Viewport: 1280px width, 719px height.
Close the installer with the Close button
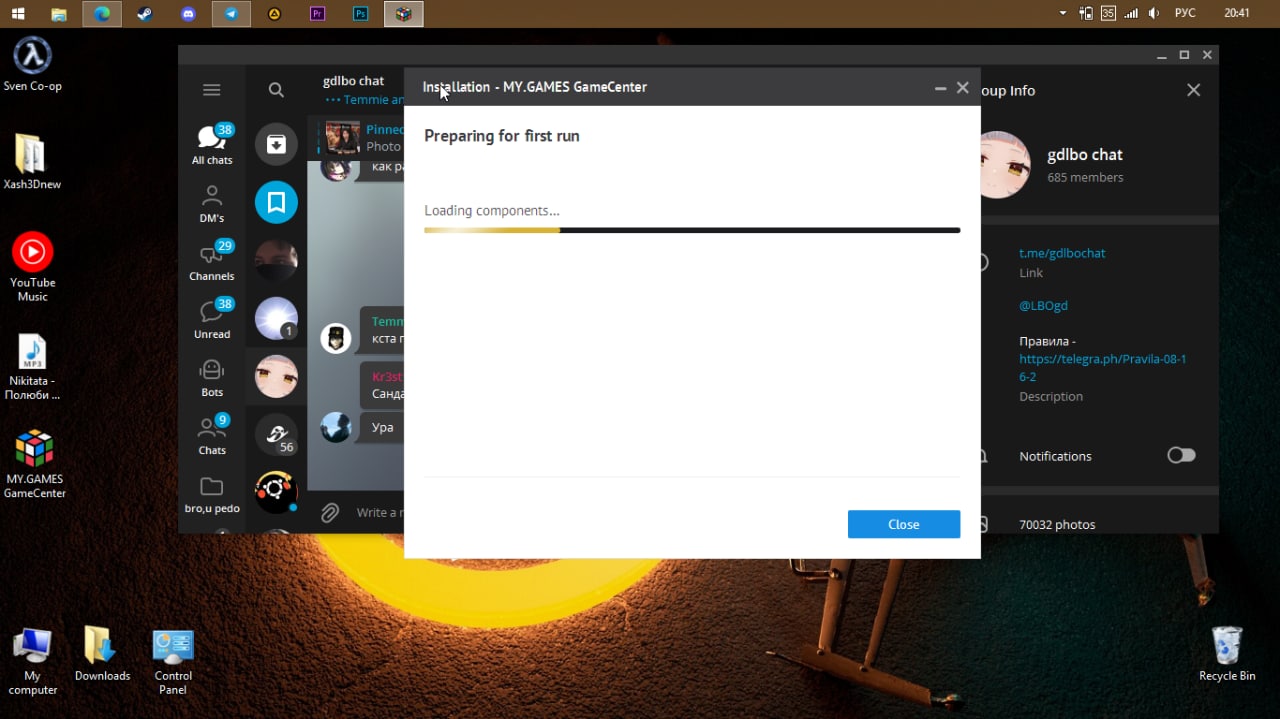(x=904, y=524)
